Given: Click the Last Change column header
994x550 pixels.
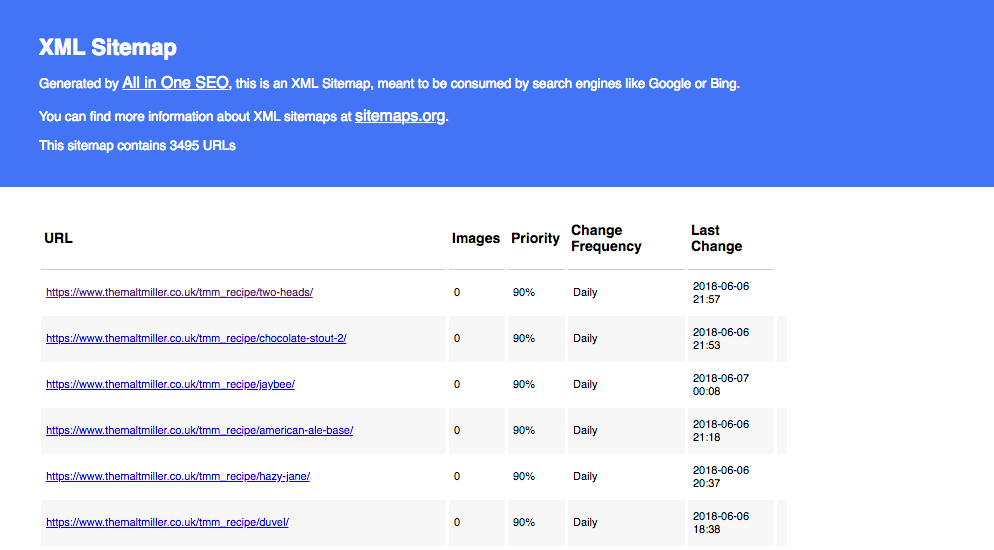Looking at the screenshot, I should (x=716, y=239).
